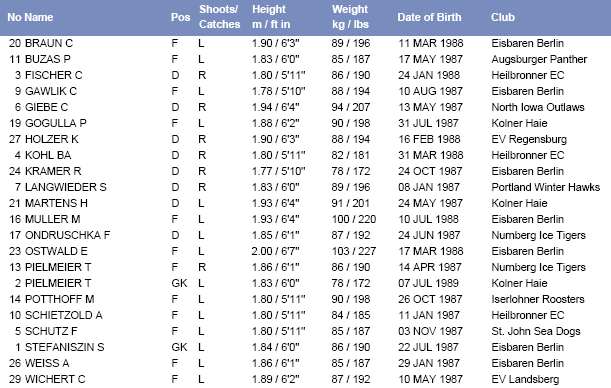The height and width of the screenshot is (388, 611).
Task: Click the Weight kg / lbs header
Action: (x=350, y=17)
